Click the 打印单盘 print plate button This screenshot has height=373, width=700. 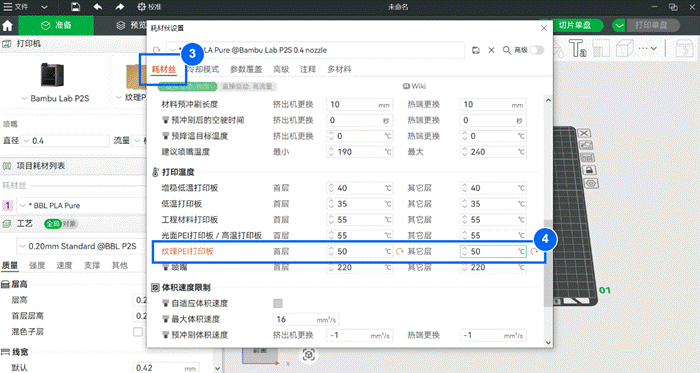click(x=652, y=25)
